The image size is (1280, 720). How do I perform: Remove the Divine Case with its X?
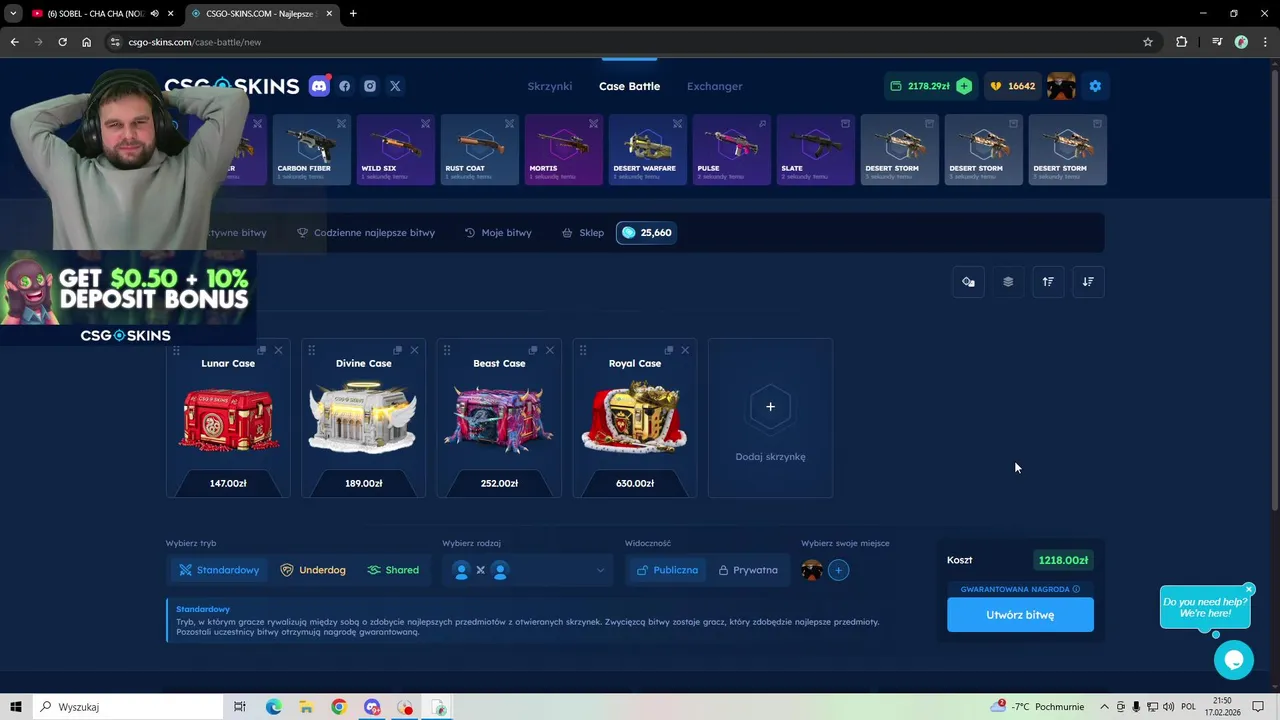coord(414,350)
